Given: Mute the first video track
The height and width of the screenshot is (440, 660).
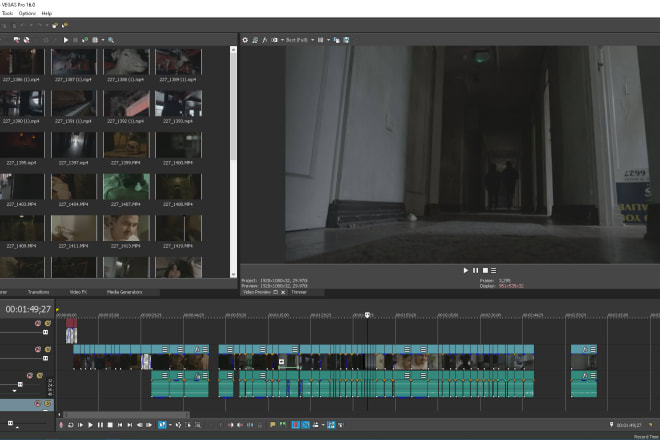Looking at the screenshot, I should [x=38, y=323].
